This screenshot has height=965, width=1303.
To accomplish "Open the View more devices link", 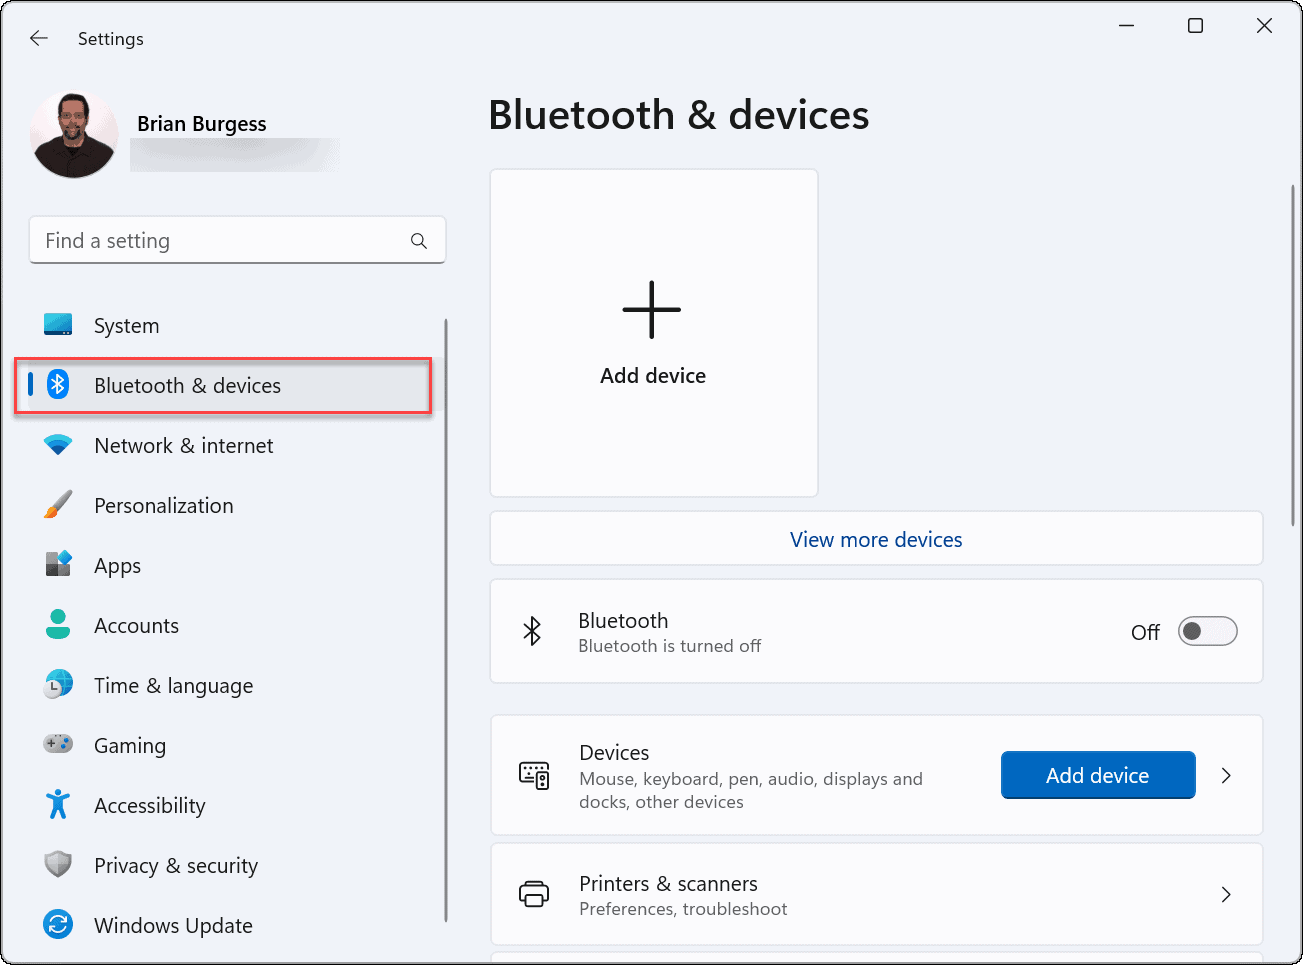I will pos(875,539).
